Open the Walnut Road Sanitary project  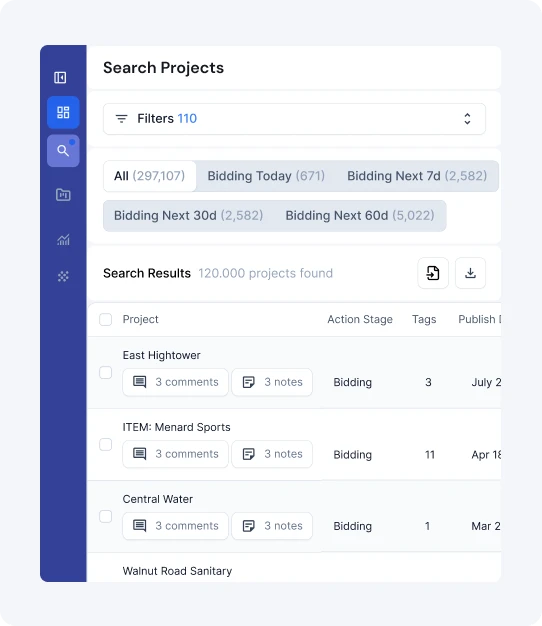tap(177, 571)
